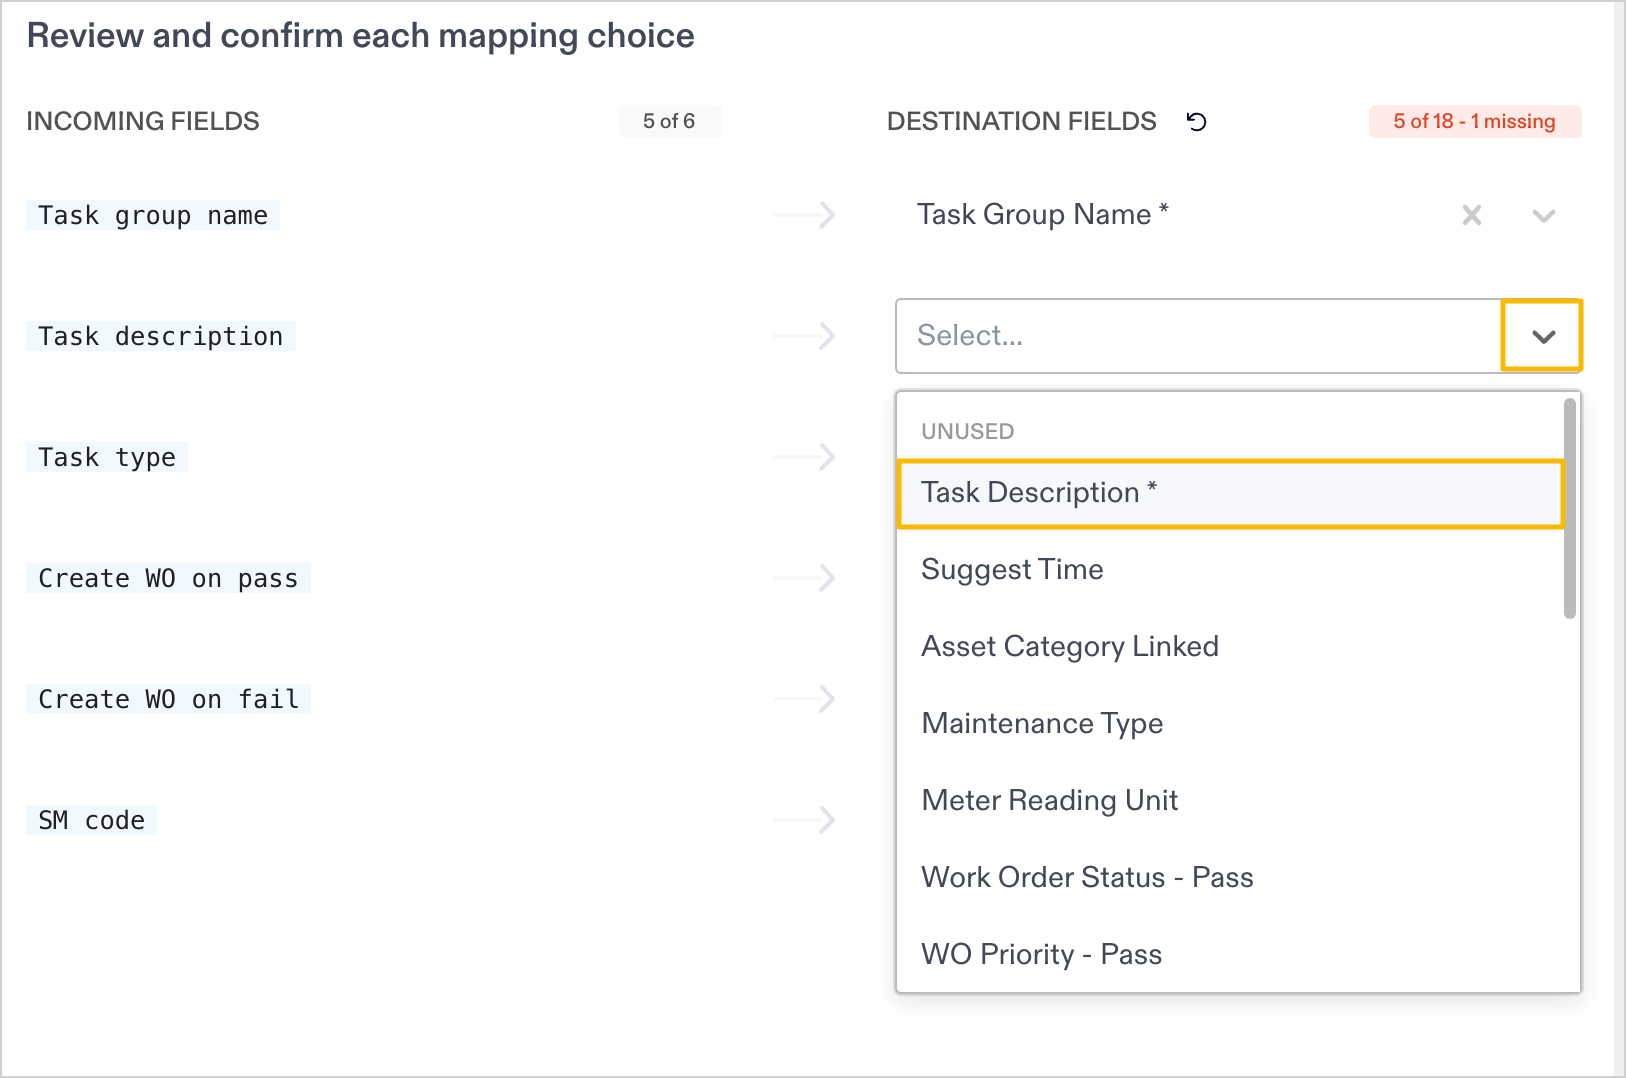
Task: Select Maintenance Type from dropdown list
Action: point(1230,724)
